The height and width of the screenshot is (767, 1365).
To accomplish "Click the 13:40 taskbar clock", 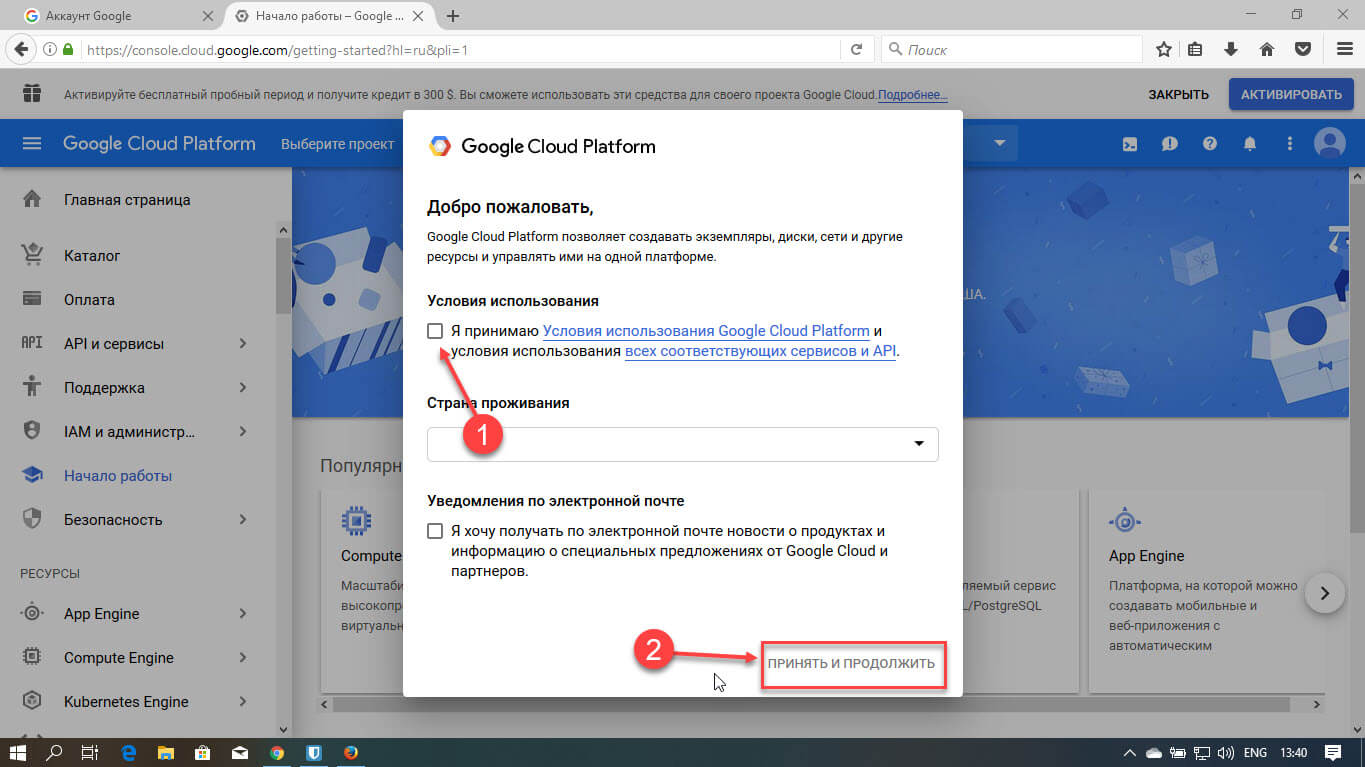I will click(x=1294, y=752).
